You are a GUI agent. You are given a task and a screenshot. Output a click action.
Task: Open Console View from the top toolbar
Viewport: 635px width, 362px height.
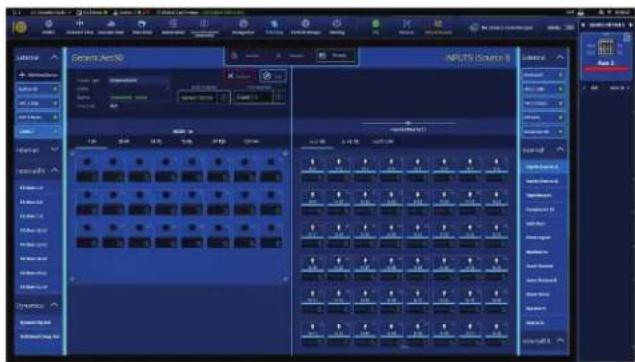[111, 28]
